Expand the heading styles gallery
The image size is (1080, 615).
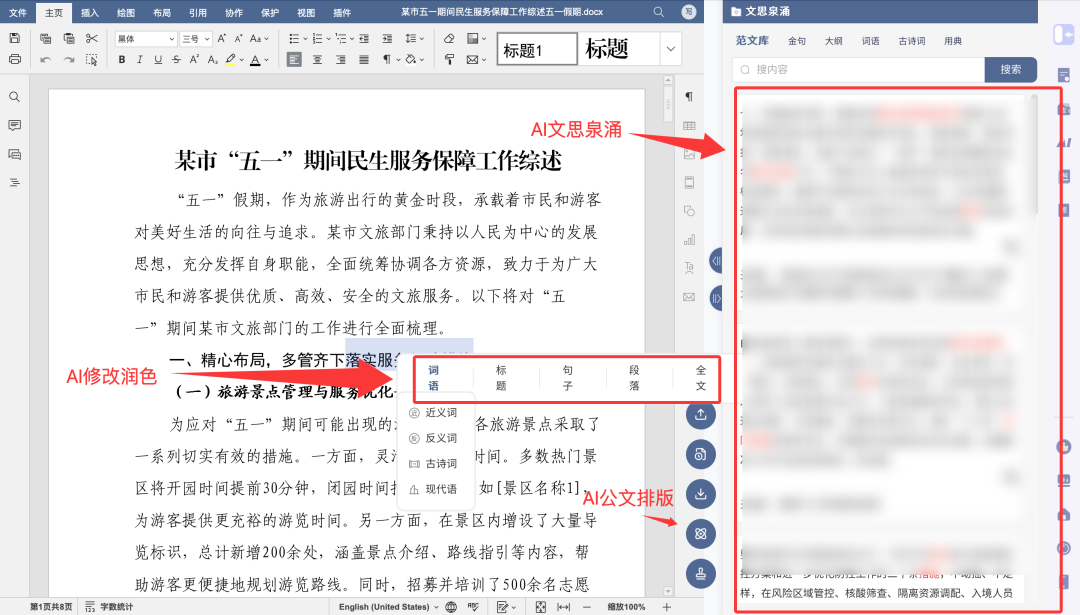tap(670, 48)
